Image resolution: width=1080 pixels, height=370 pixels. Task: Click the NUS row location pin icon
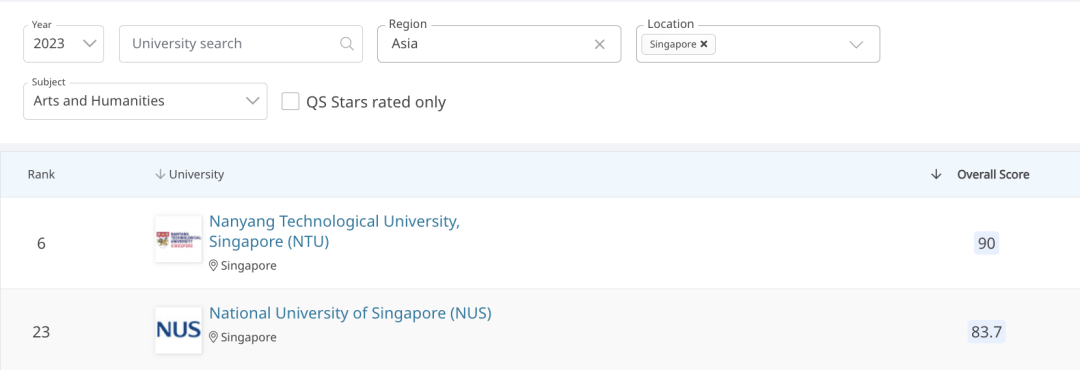214,337
